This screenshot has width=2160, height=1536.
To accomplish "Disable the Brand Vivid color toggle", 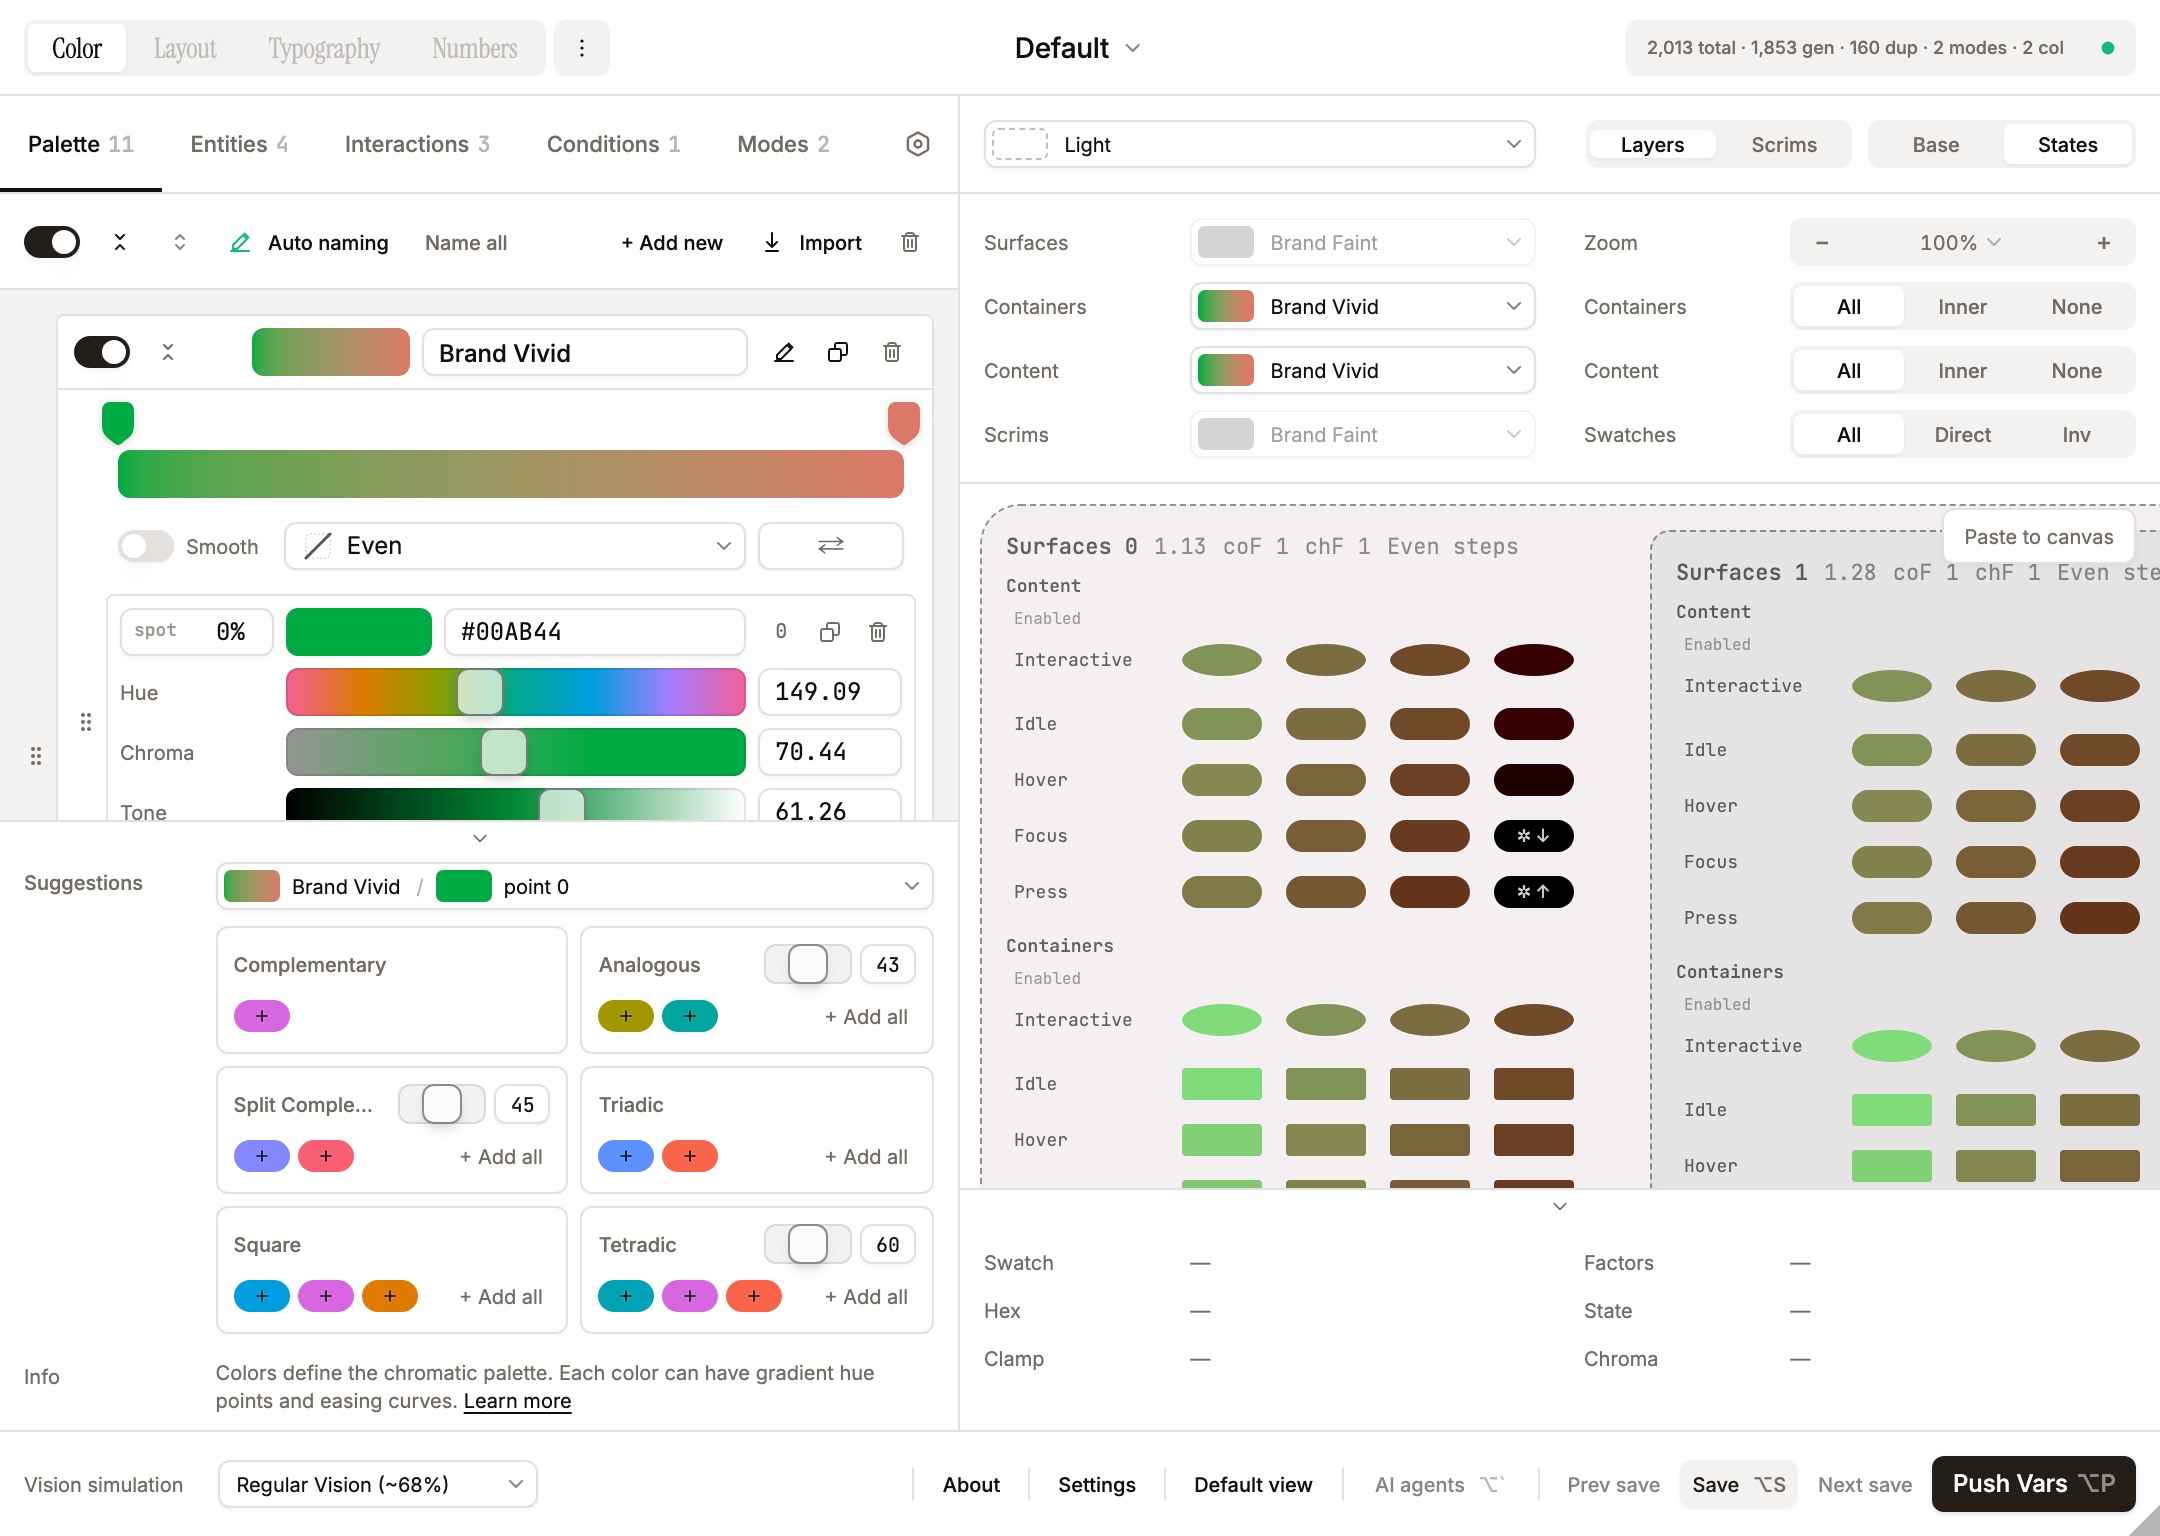I will pos(101,352).
